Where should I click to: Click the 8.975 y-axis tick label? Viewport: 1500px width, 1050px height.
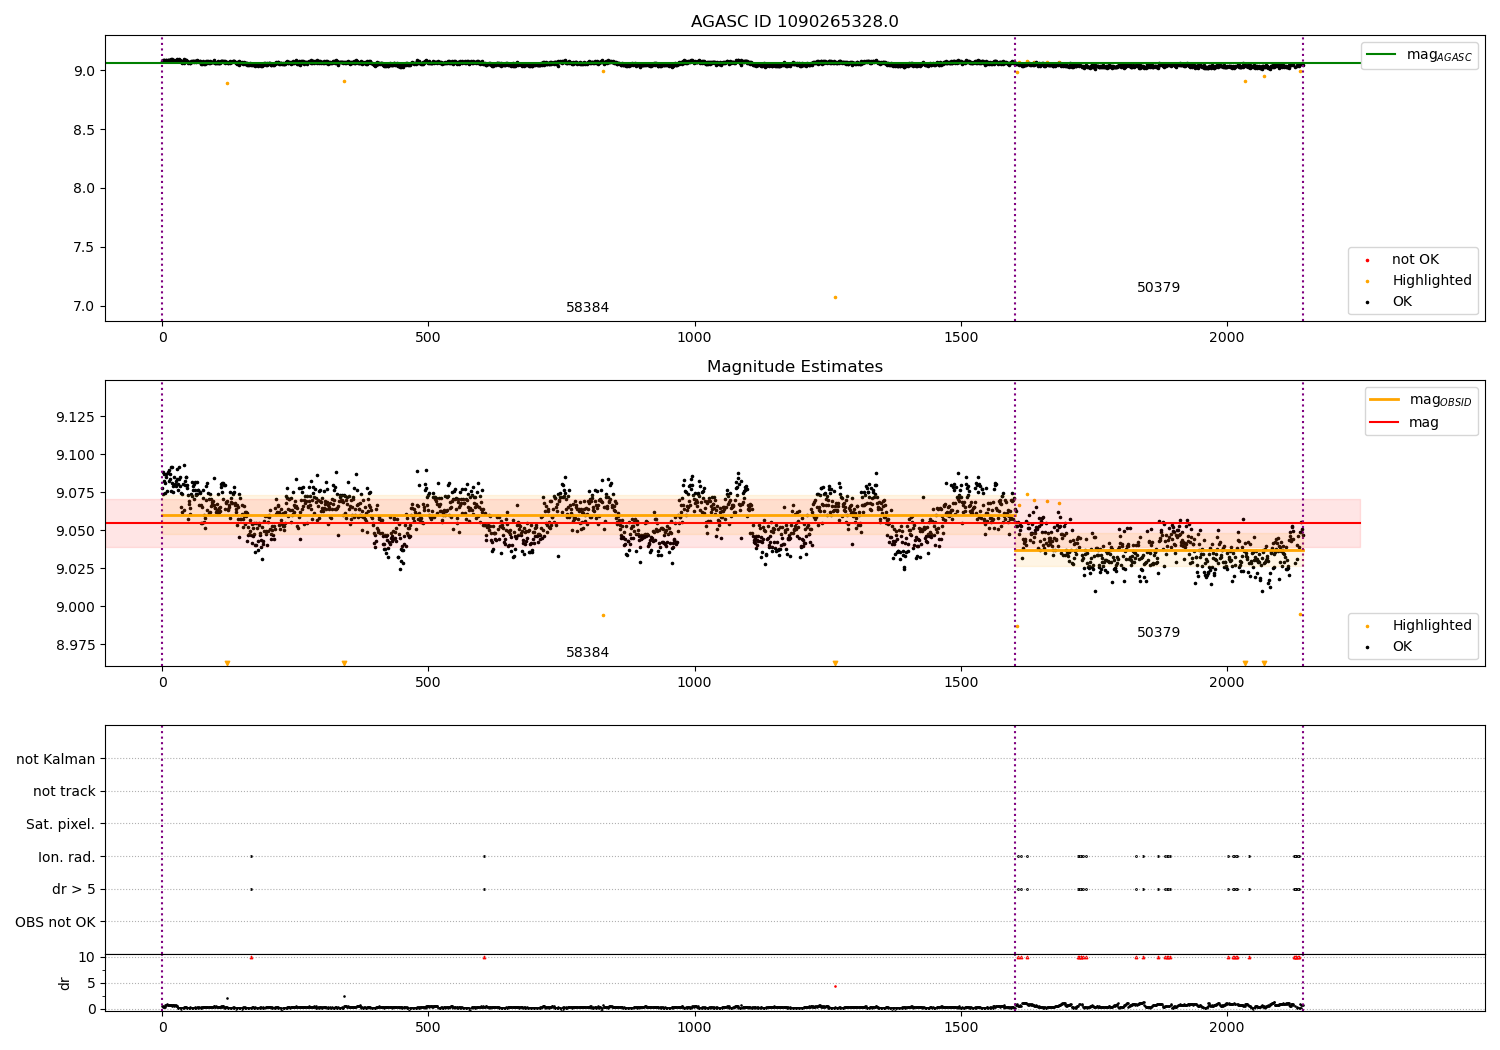pyautogui.click(x=76, y=645)
